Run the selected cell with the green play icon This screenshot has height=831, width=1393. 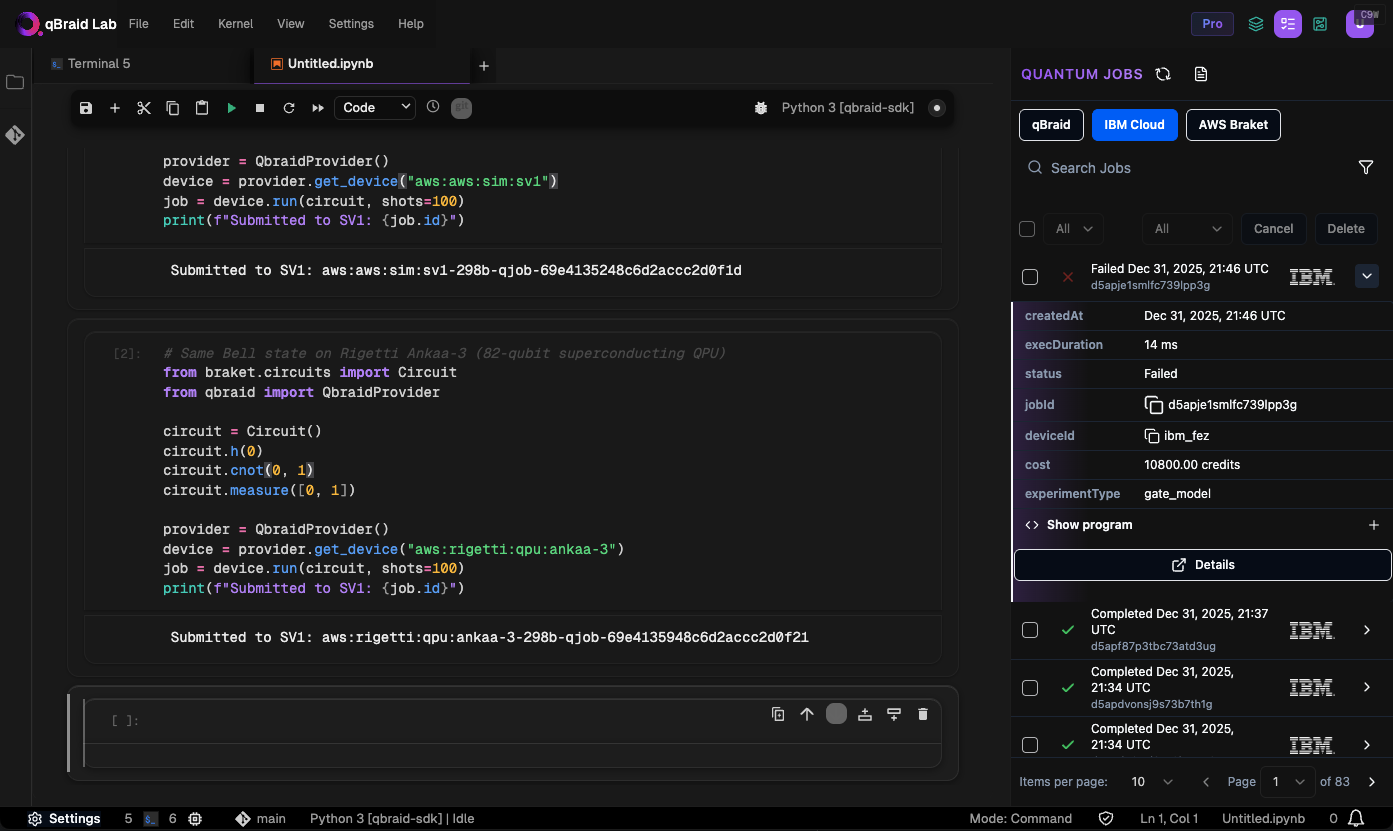coord(231,108)
